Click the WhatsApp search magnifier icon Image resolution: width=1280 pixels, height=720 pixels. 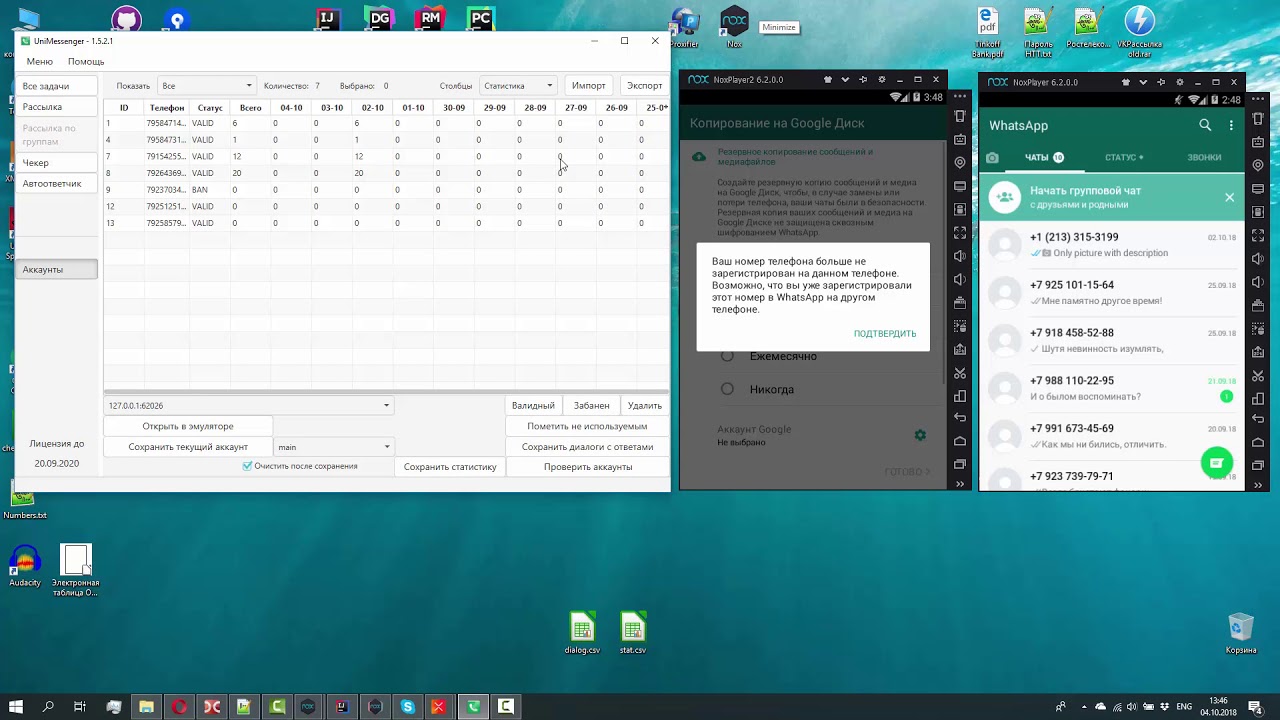[1205, 125]
